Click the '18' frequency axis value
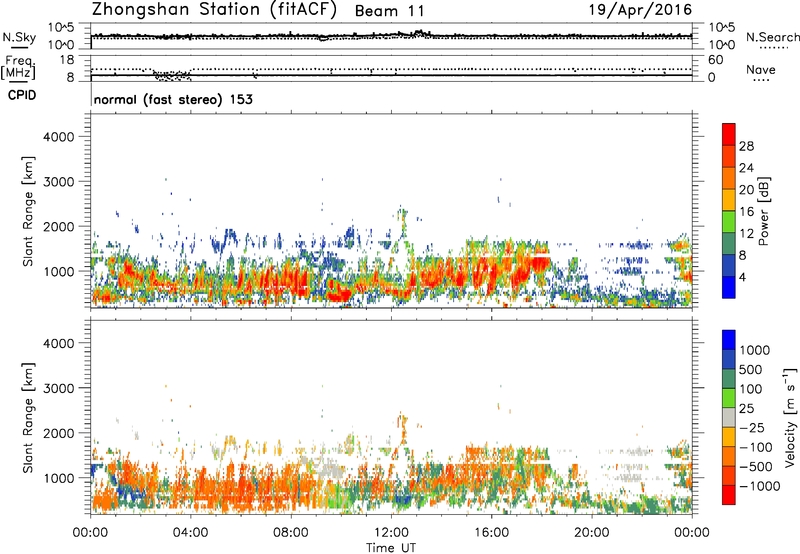 [x=67, y=60]
